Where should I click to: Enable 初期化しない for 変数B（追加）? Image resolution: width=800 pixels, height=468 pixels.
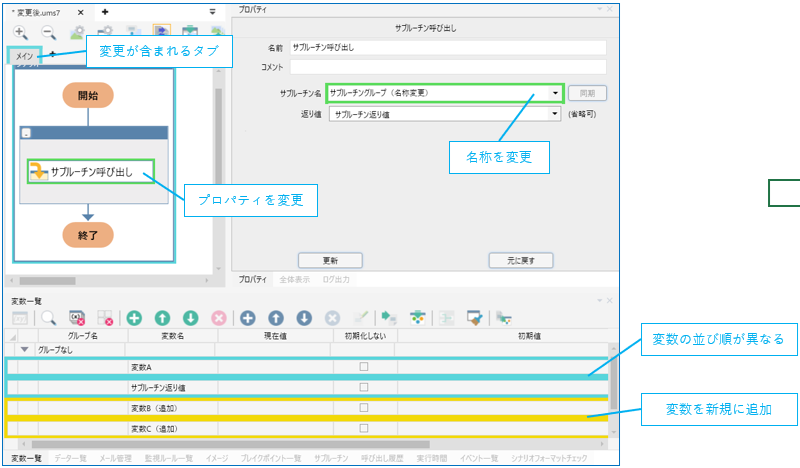pos(364,408)
